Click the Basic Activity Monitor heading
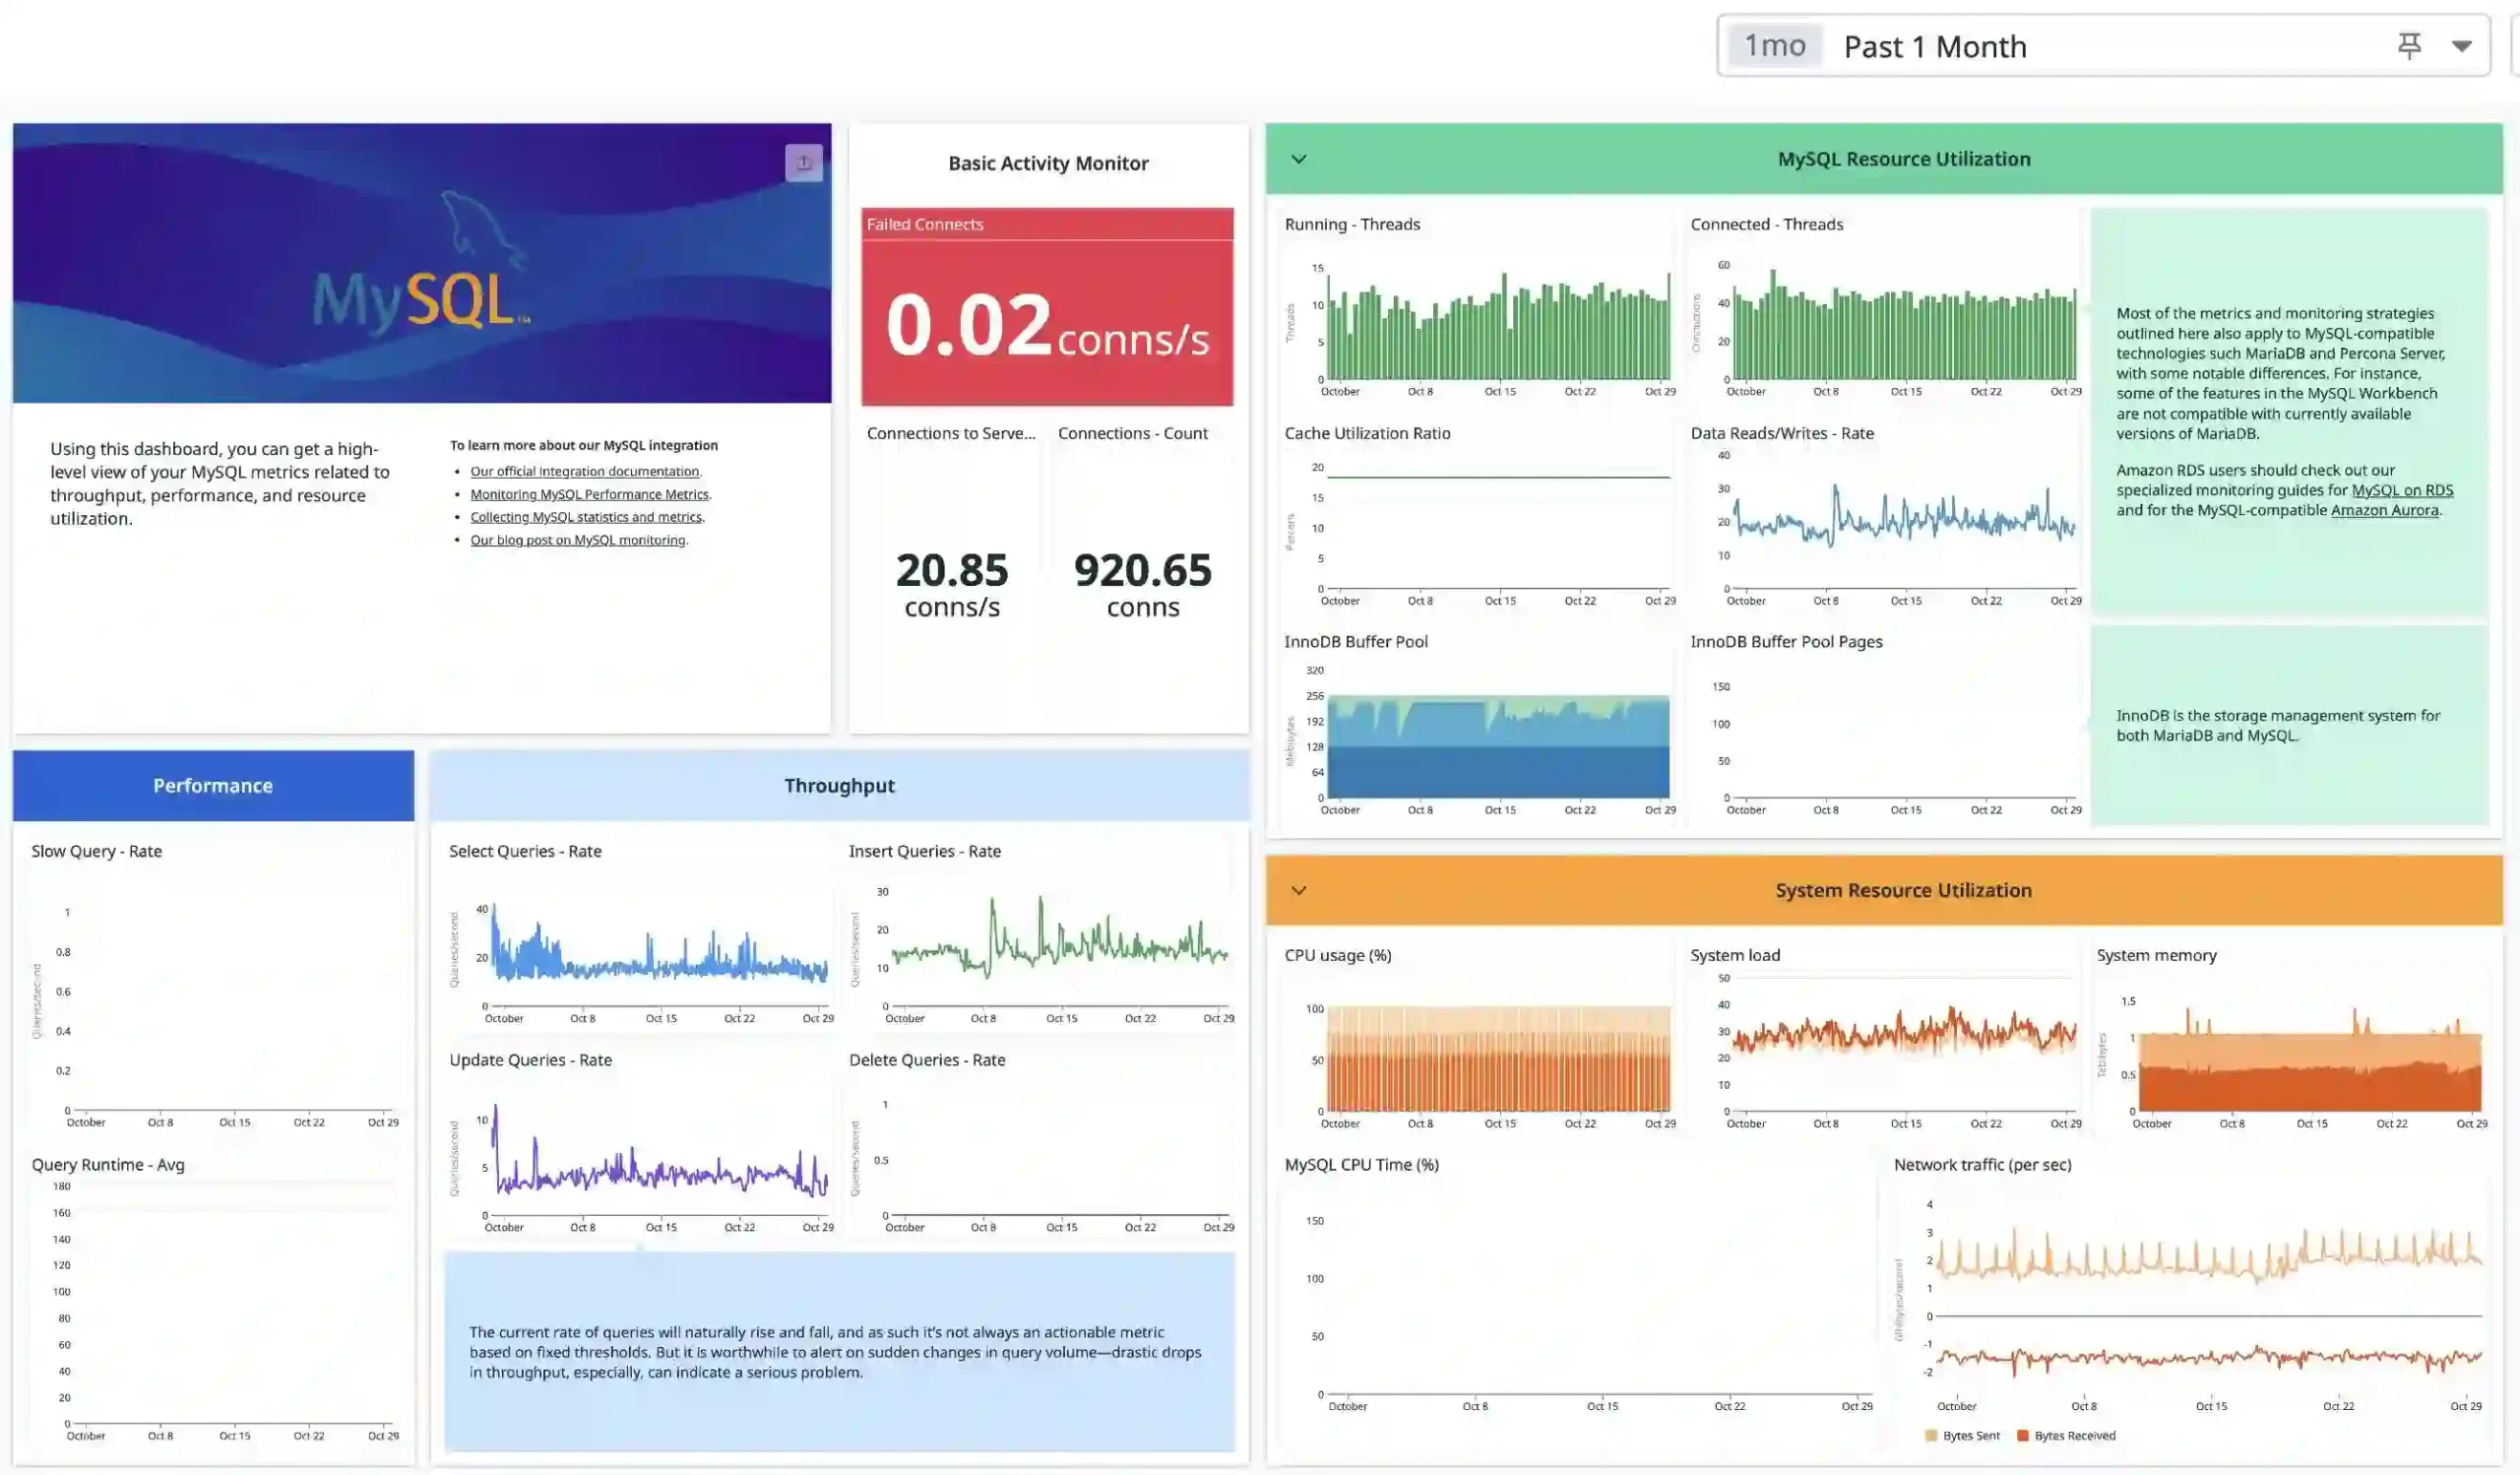The width and height of the screenshot is (2520, 1475). coord(1048,163)
